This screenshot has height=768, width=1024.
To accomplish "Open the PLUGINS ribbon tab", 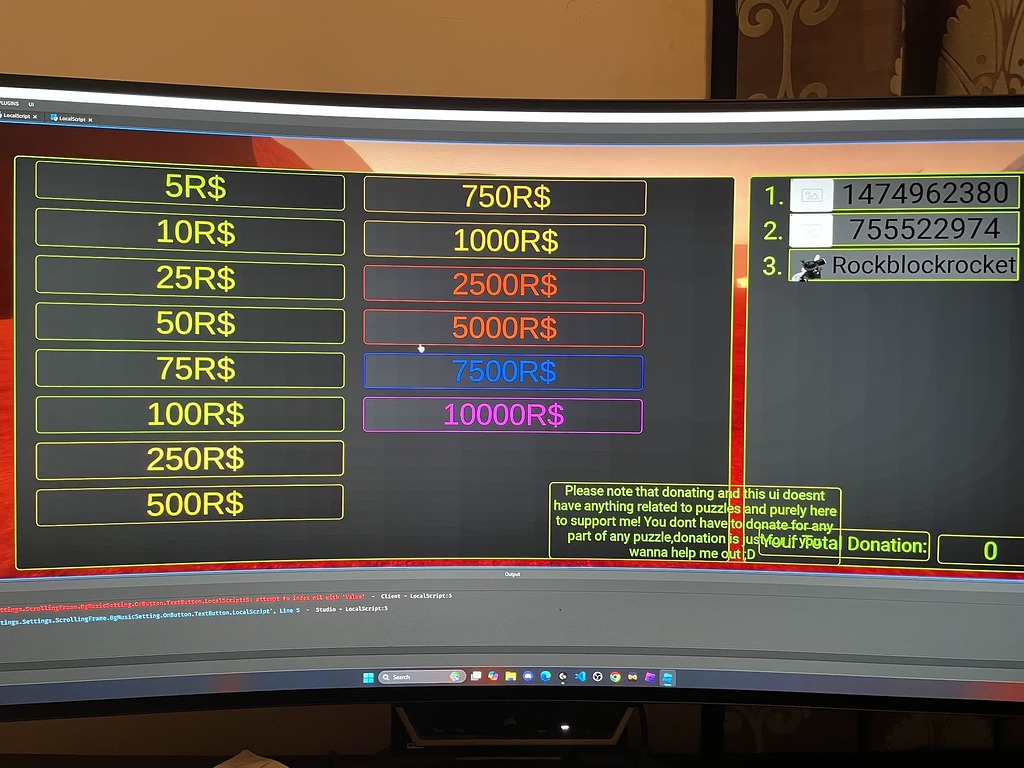I will tap(9, 103).
